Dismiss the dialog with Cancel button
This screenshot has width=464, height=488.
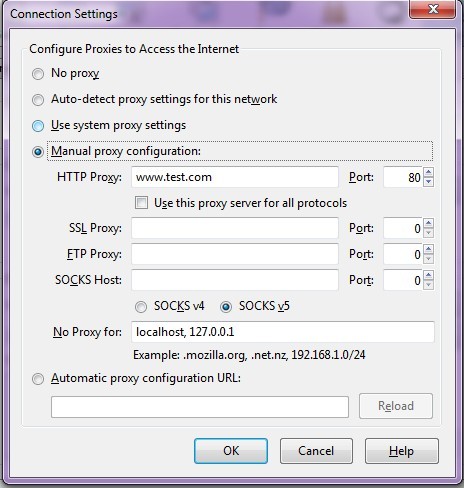coord(316,451)
